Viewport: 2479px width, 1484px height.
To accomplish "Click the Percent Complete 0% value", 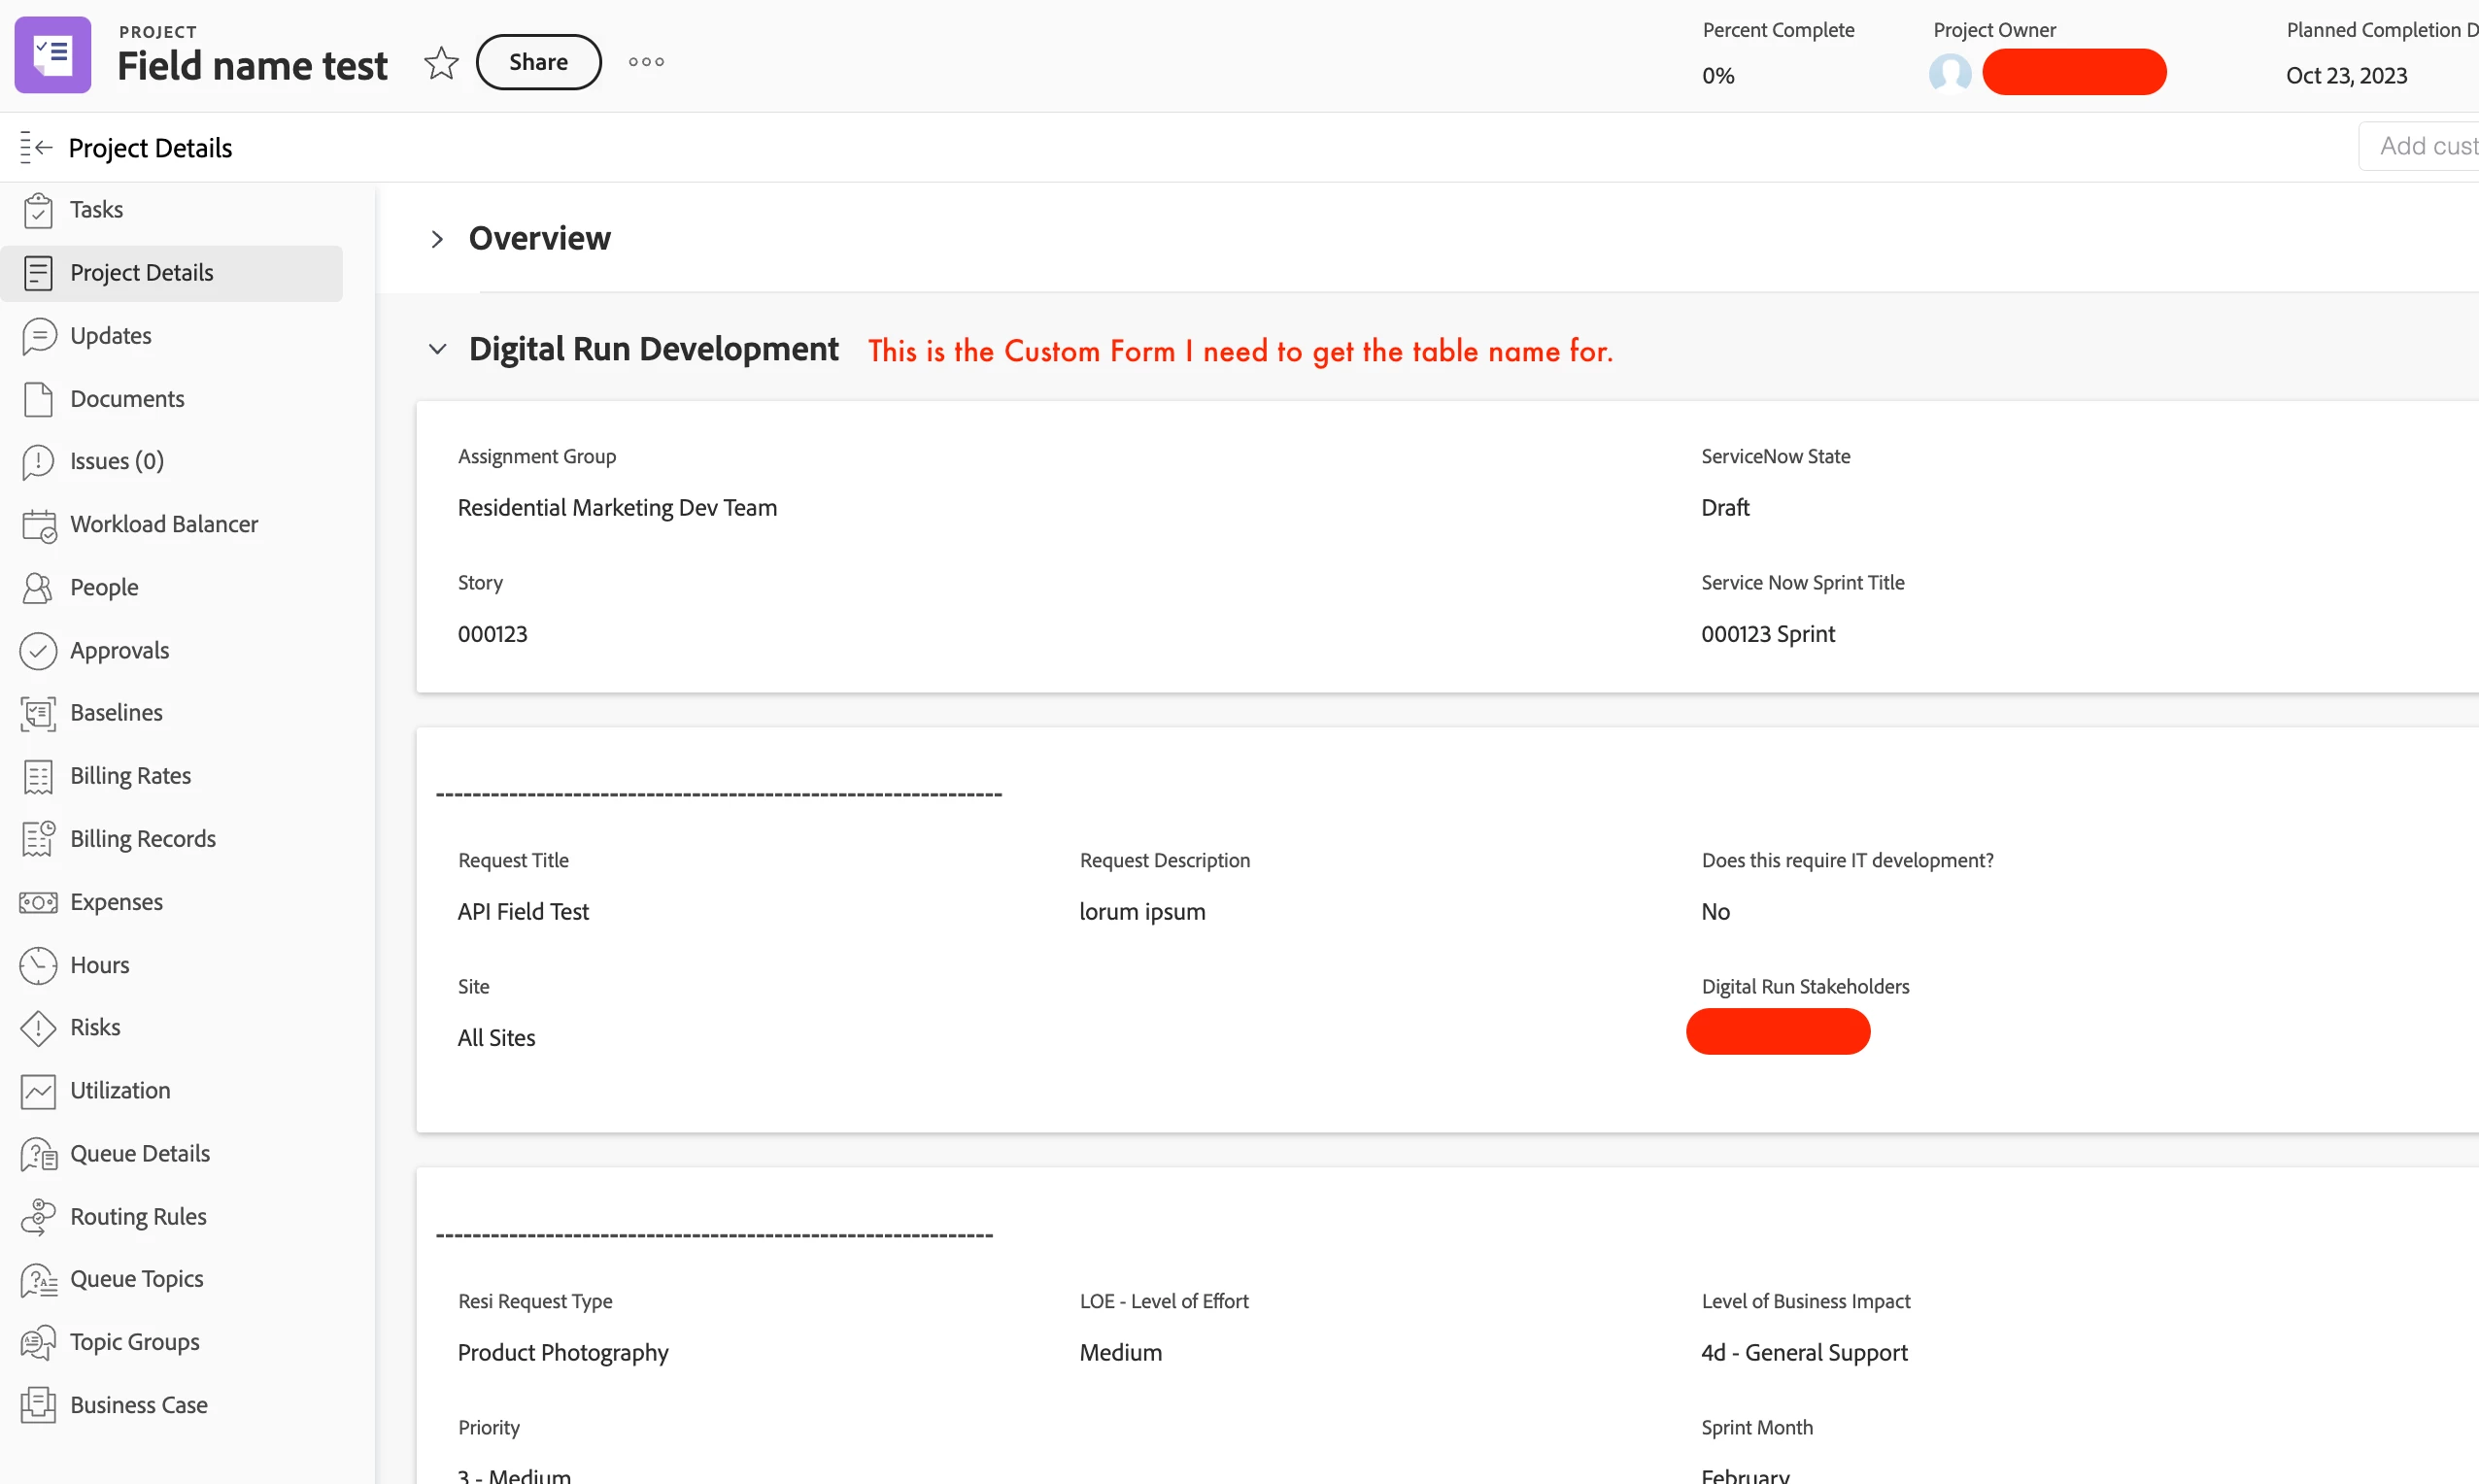I will point(1717,76).
